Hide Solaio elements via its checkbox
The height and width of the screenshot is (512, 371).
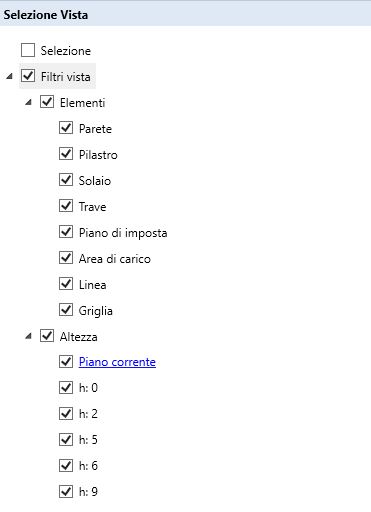click(x=66, y=180)
